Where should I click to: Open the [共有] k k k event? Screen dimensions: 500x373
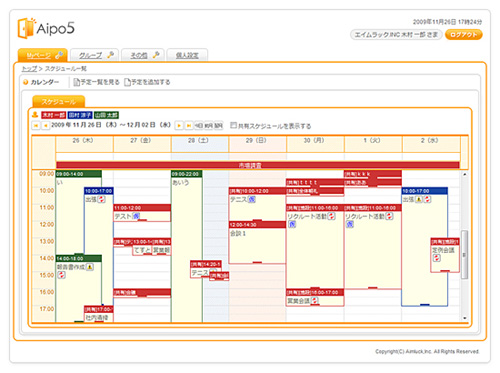click(373, 174)
